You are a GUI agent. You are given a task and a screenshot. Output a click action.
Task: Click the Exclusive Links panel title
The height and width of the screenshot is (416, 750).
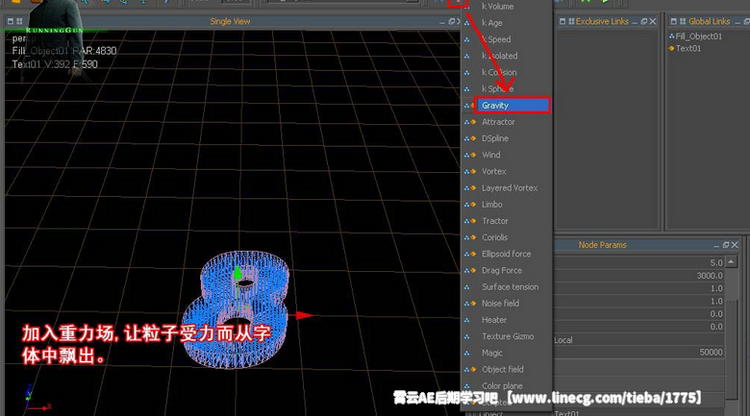pyautogui.click(x=602, y=22)
